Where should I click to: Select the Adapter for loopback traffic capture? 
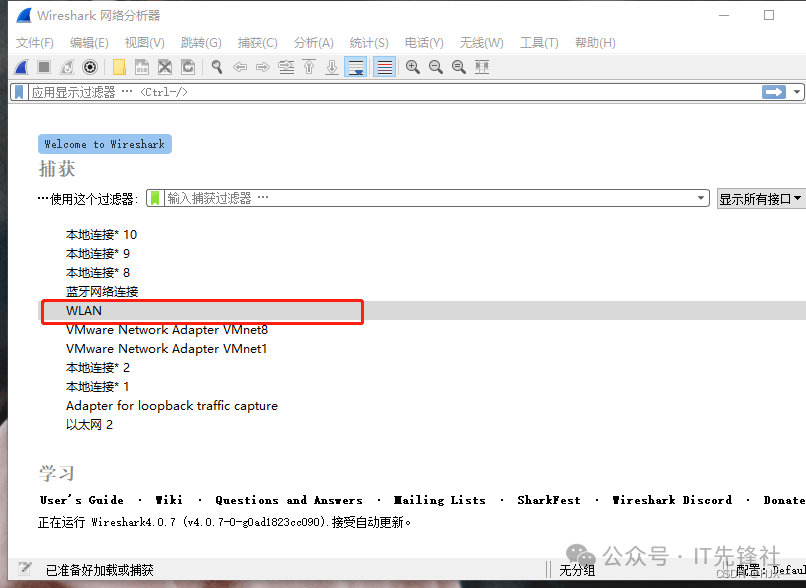(x=172, y=406)
